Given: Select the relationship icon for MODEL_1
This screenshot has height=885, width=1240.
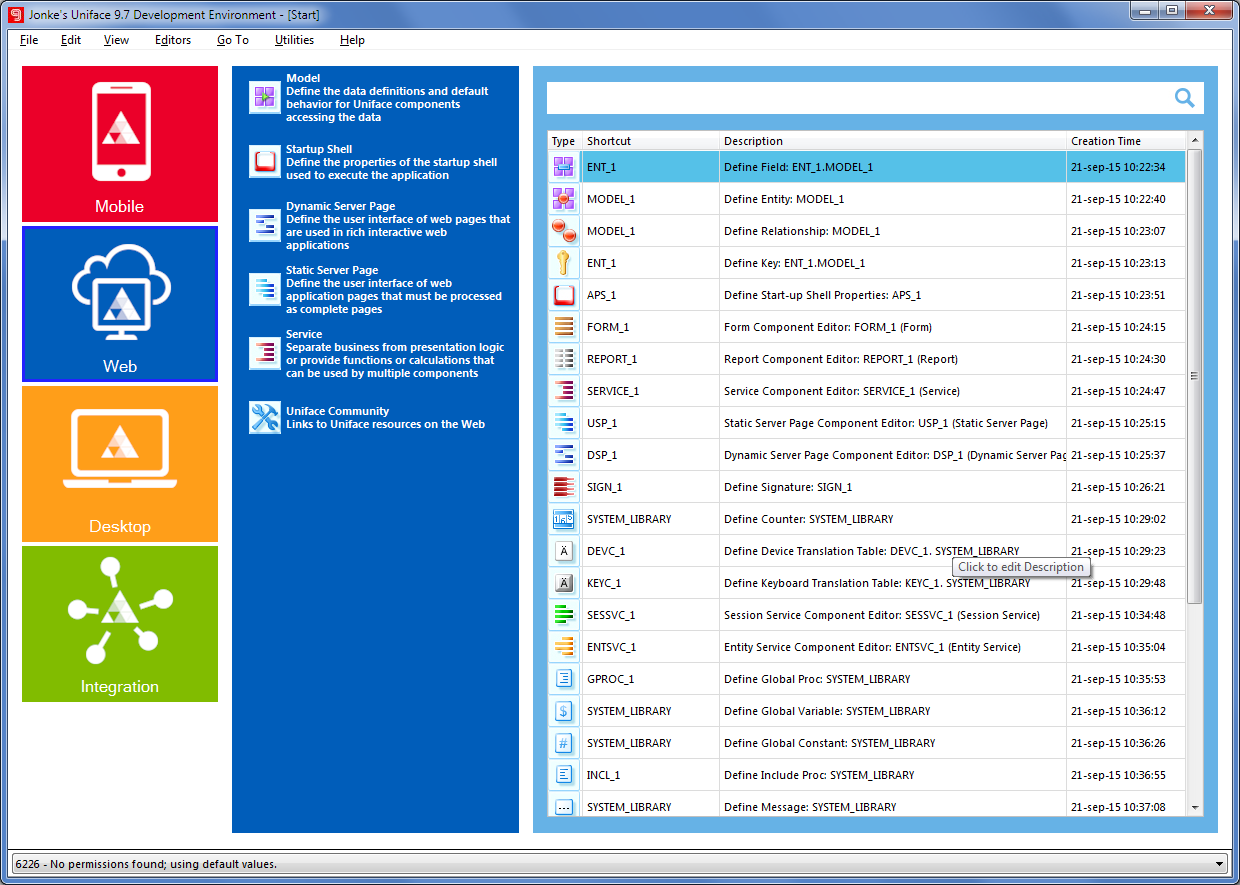Looking at the screenshot, I should [563, 230].
